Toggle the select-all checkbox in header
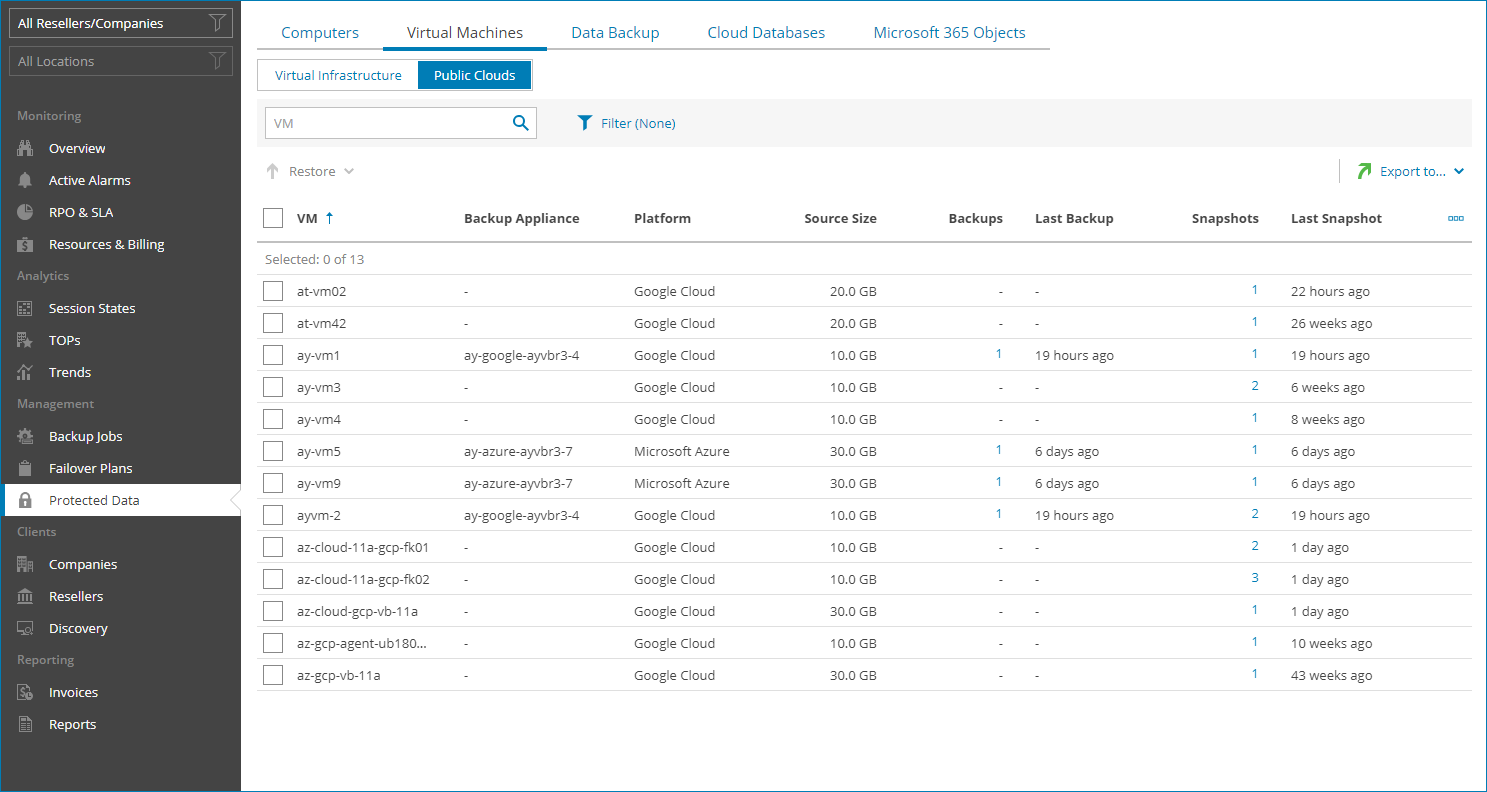The width and height of the screenshot is (1487, 792). pyautogui.click(x=273, y=218)
